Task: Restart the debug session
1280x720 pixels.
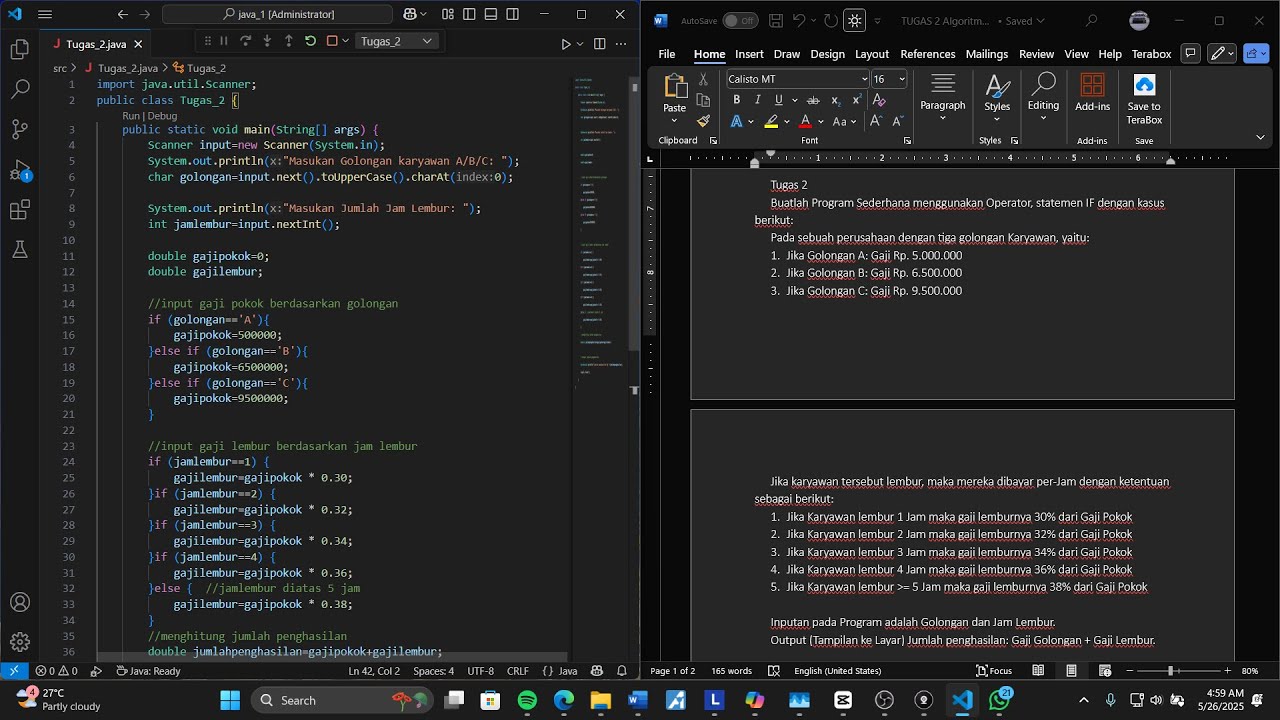Action: [x=310, y=41]
